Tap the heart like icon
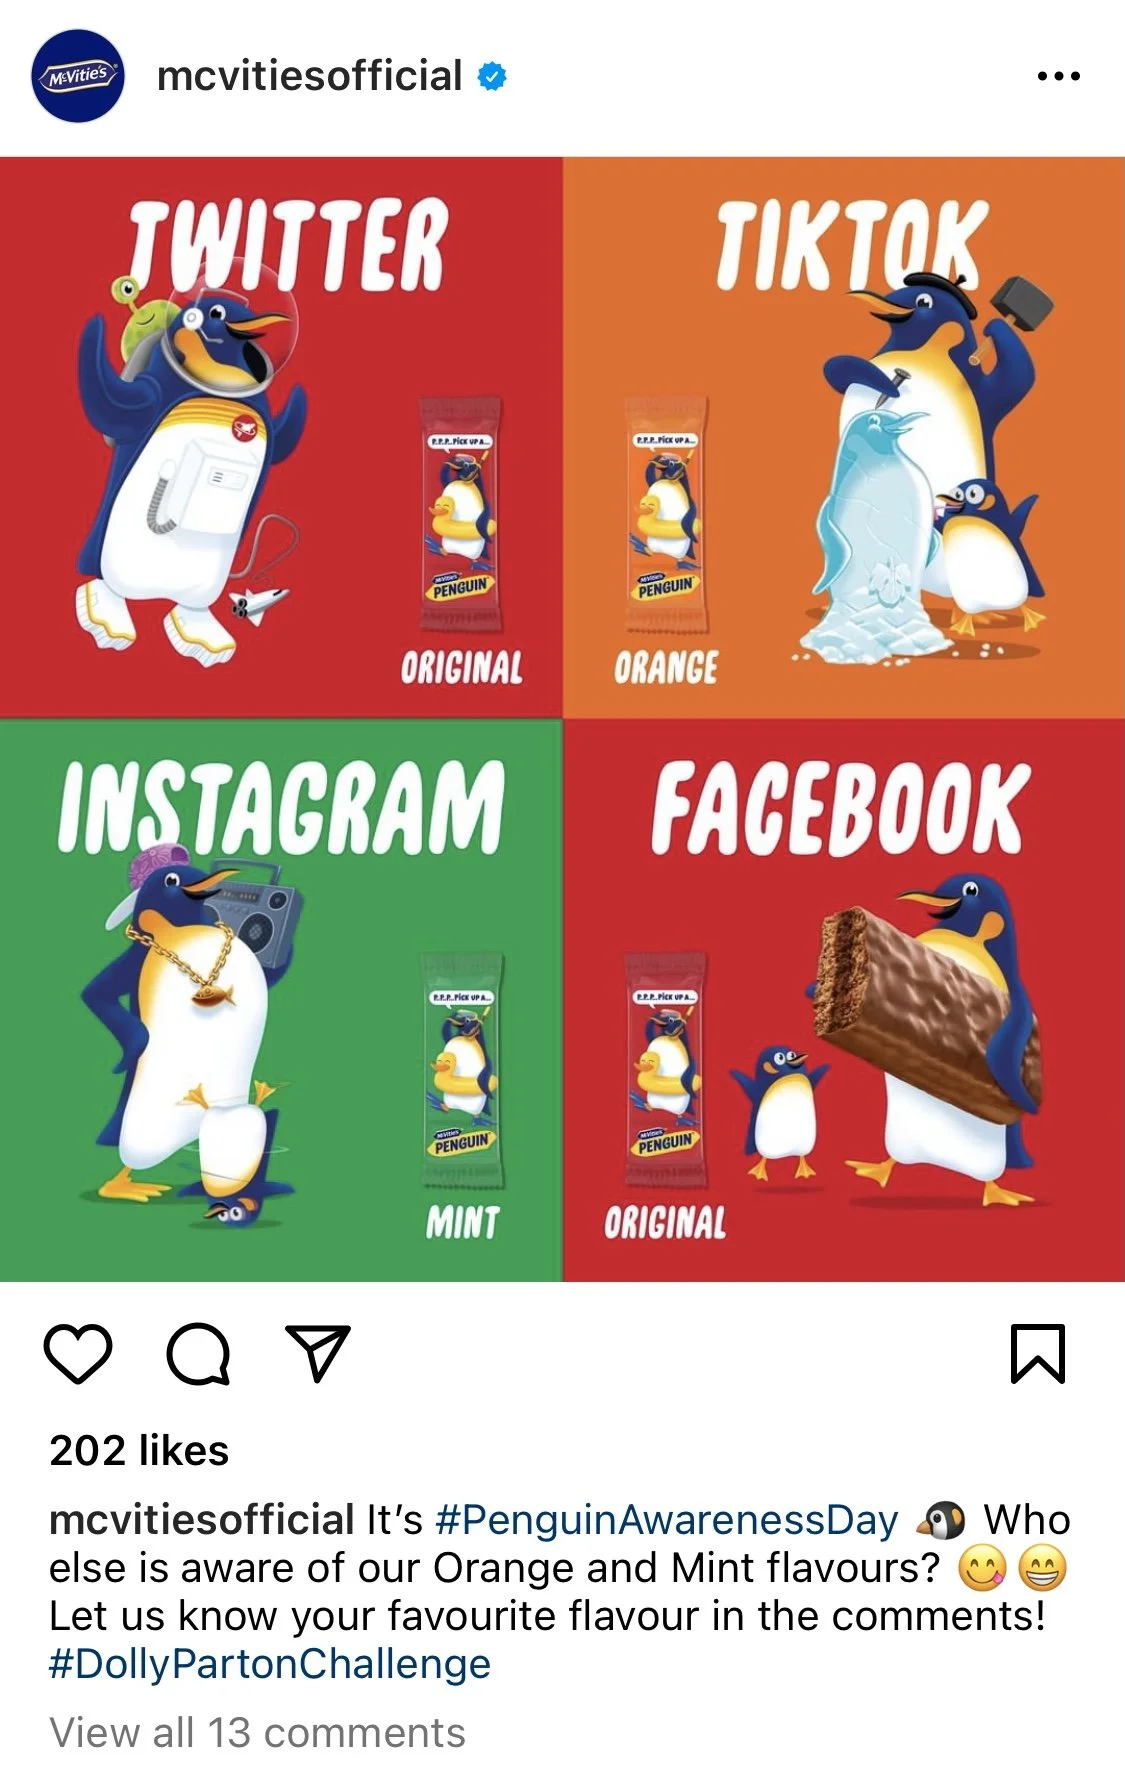Image resolution: width=1125 pixels, height=1772 pixels. 78,1354
